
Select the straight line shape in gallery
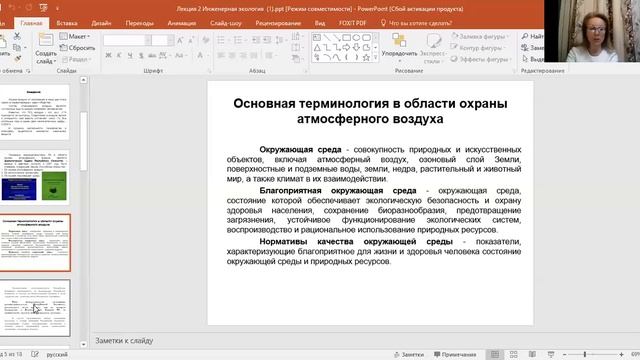click(327, 38)
